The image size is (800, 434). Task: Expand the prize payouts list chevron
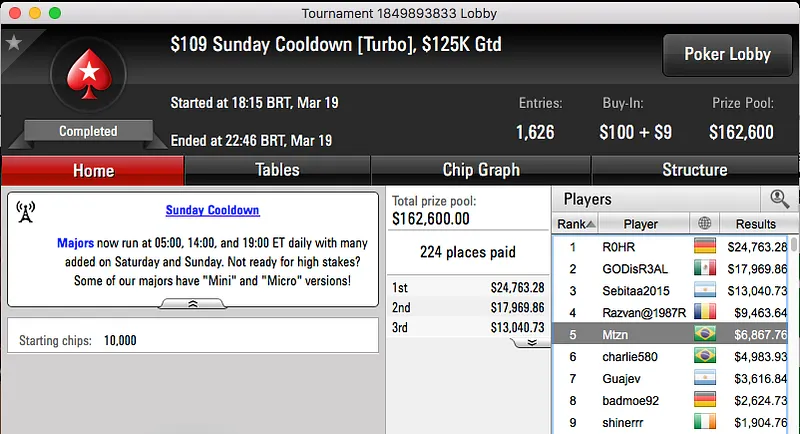tap(531, 341)
